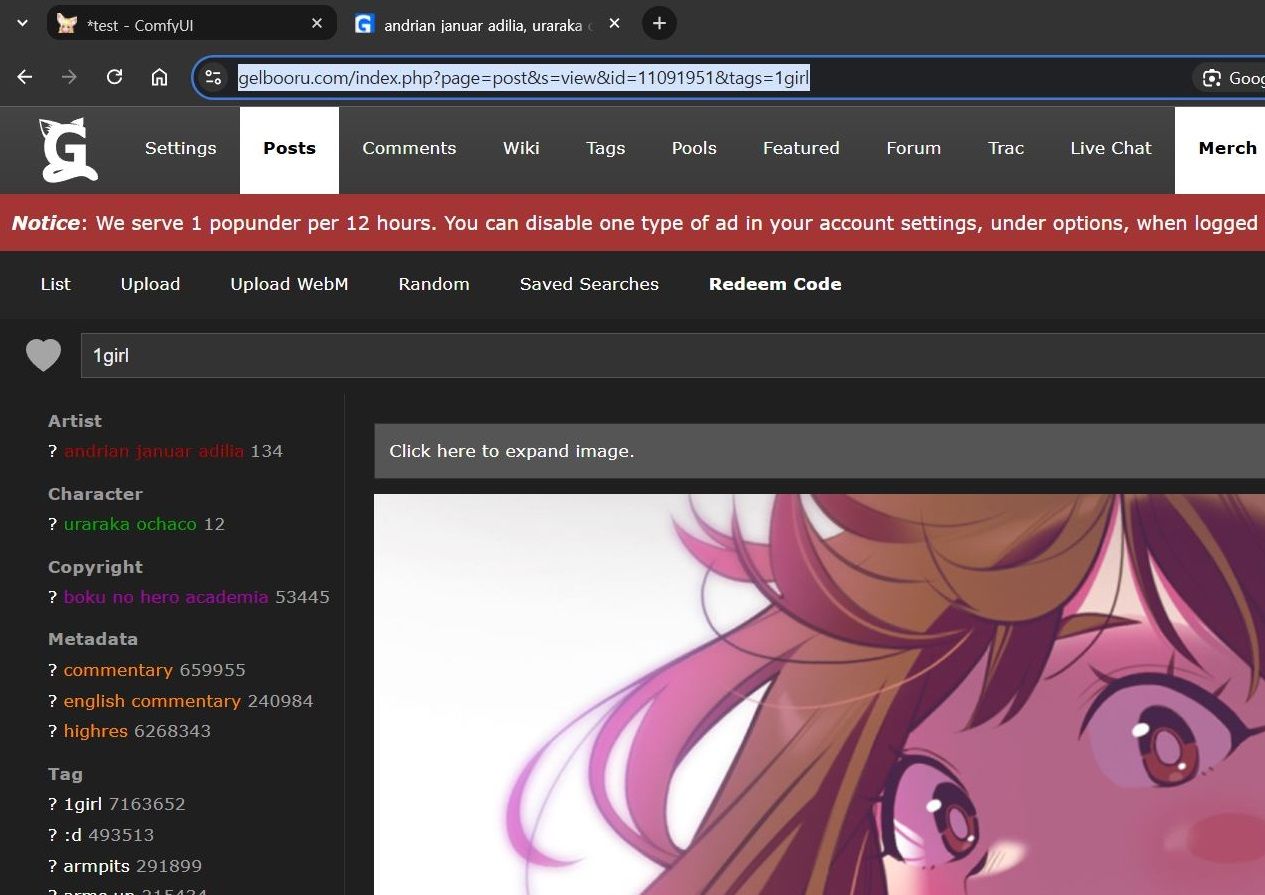Image resolution: width=1265 pixels, height=895 pixels.
Task: Click the gelbooru URL address bar
Action: 523,78
